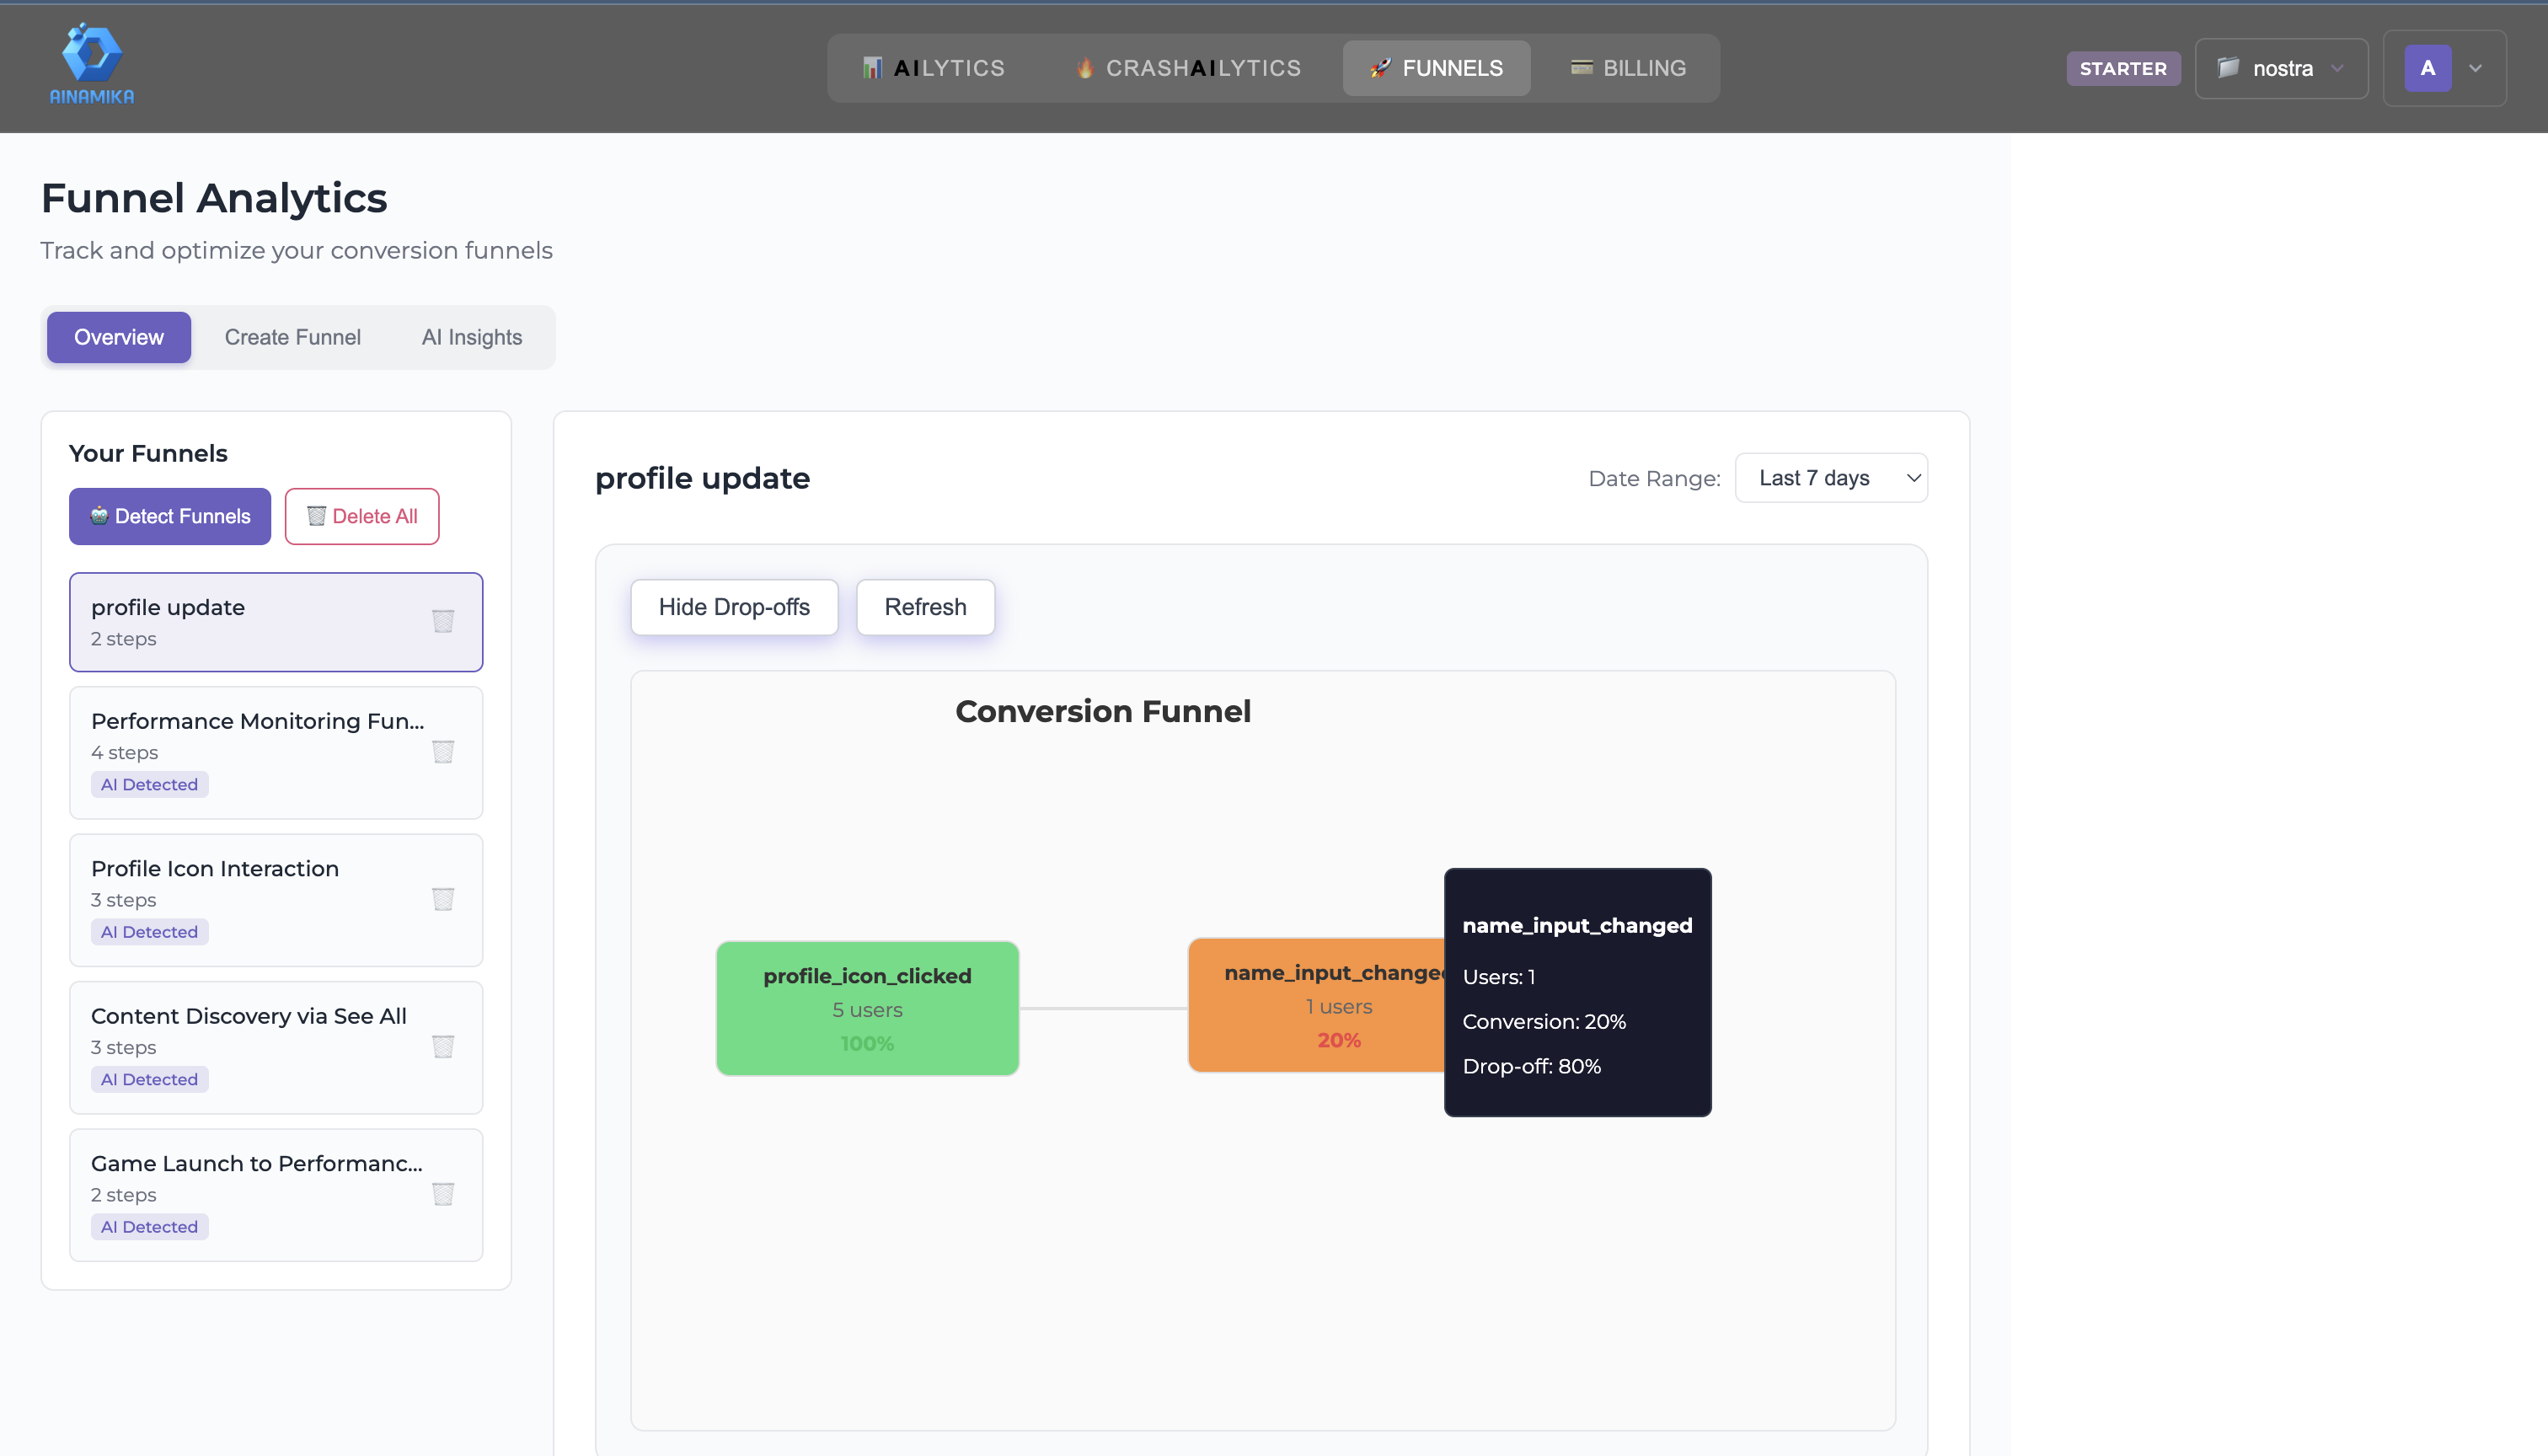The width and height of the screenshot is (2548, 1456).
Task: Click the folder icon beside nostra
Action: pyautogui.click(x=2229, y=68)
